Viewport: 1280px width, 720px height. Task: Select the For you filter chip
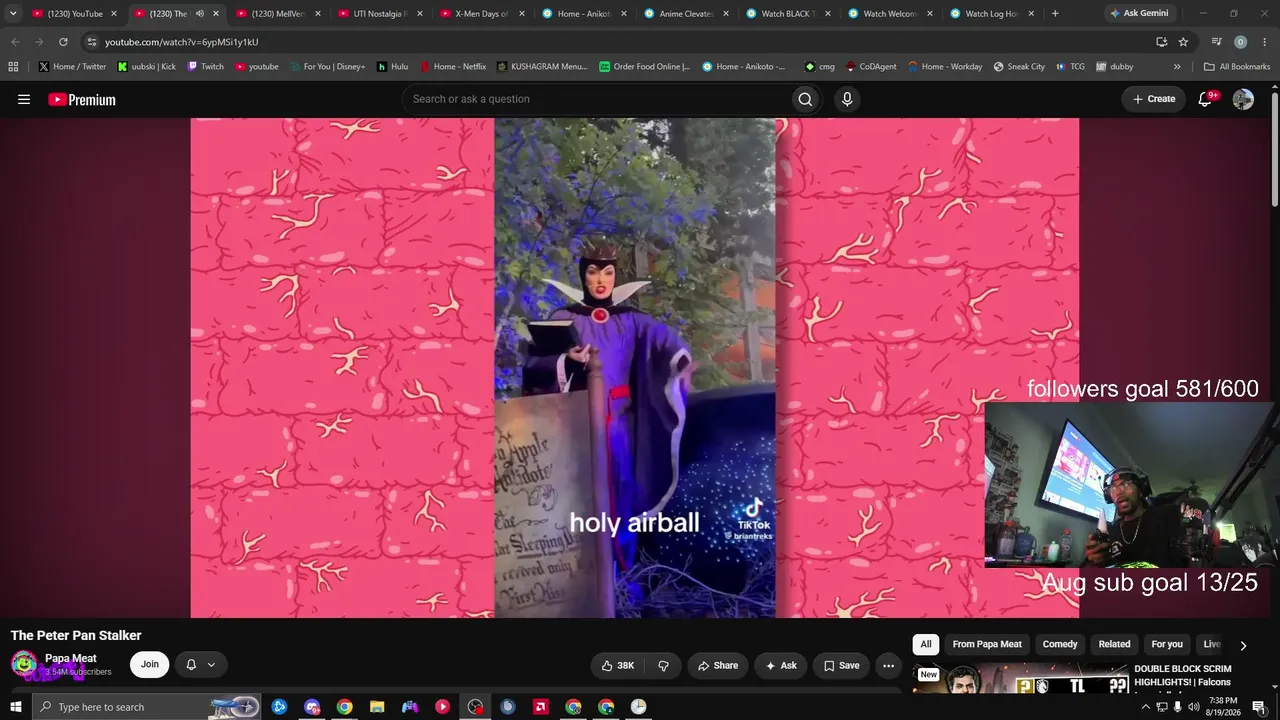pyautogui.click(x=1167, y=645)
